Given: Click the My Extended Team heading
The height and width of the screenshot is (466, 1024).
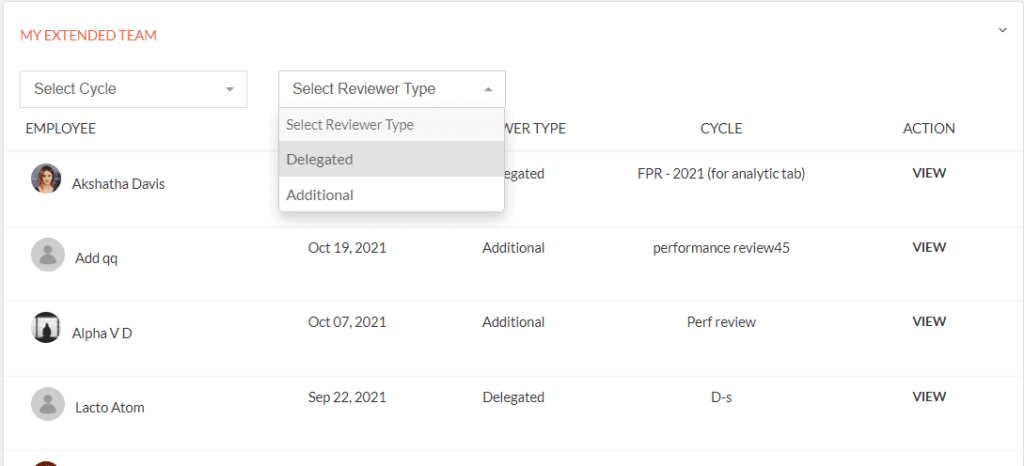Looking at the screenshot, I should point(88,35).
